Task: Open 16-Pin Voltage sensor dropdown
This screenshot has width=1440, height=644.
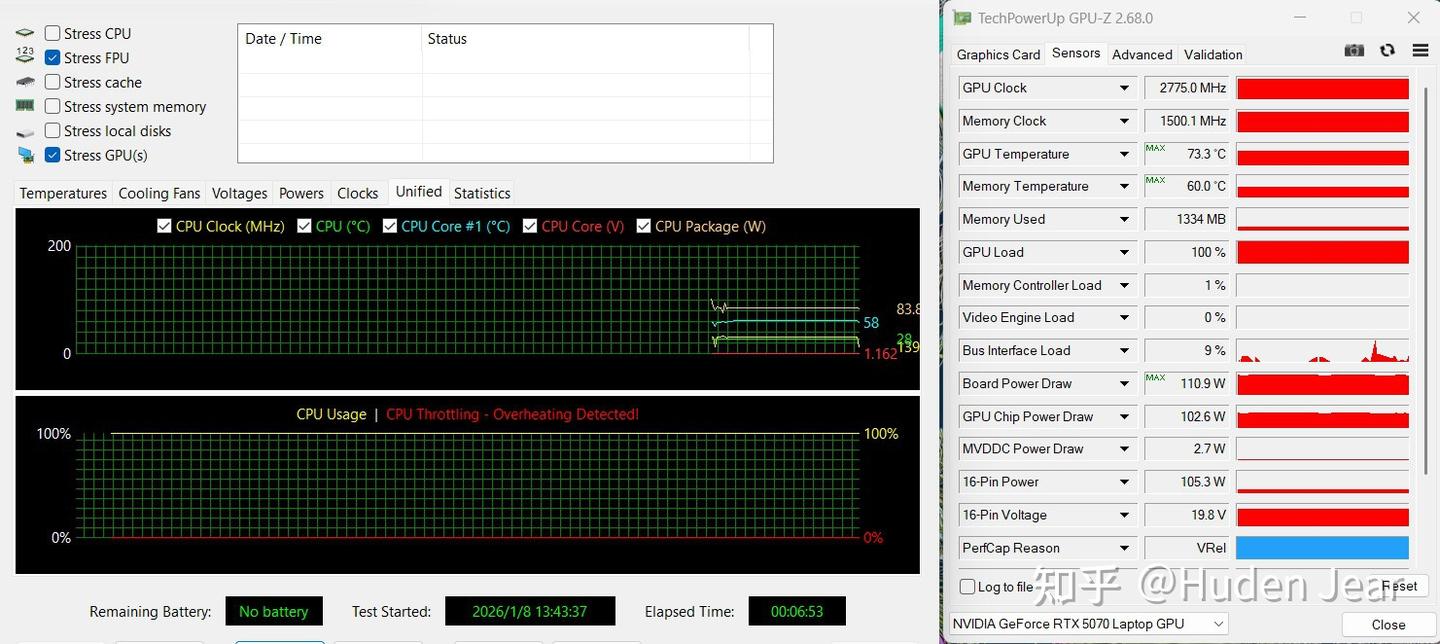Action: (1125, 515)
